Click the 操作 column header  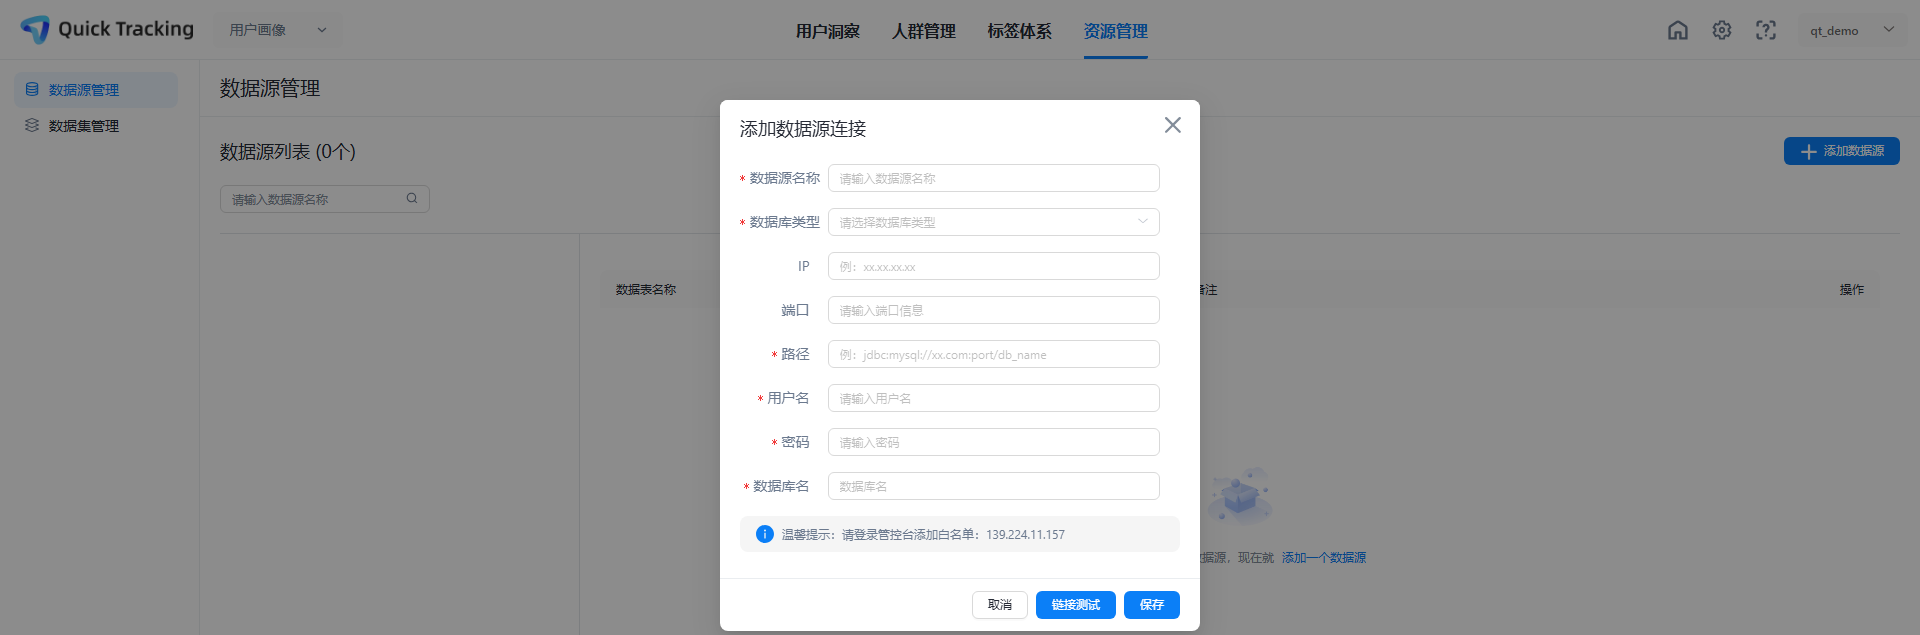click(x=1852, y=289)
